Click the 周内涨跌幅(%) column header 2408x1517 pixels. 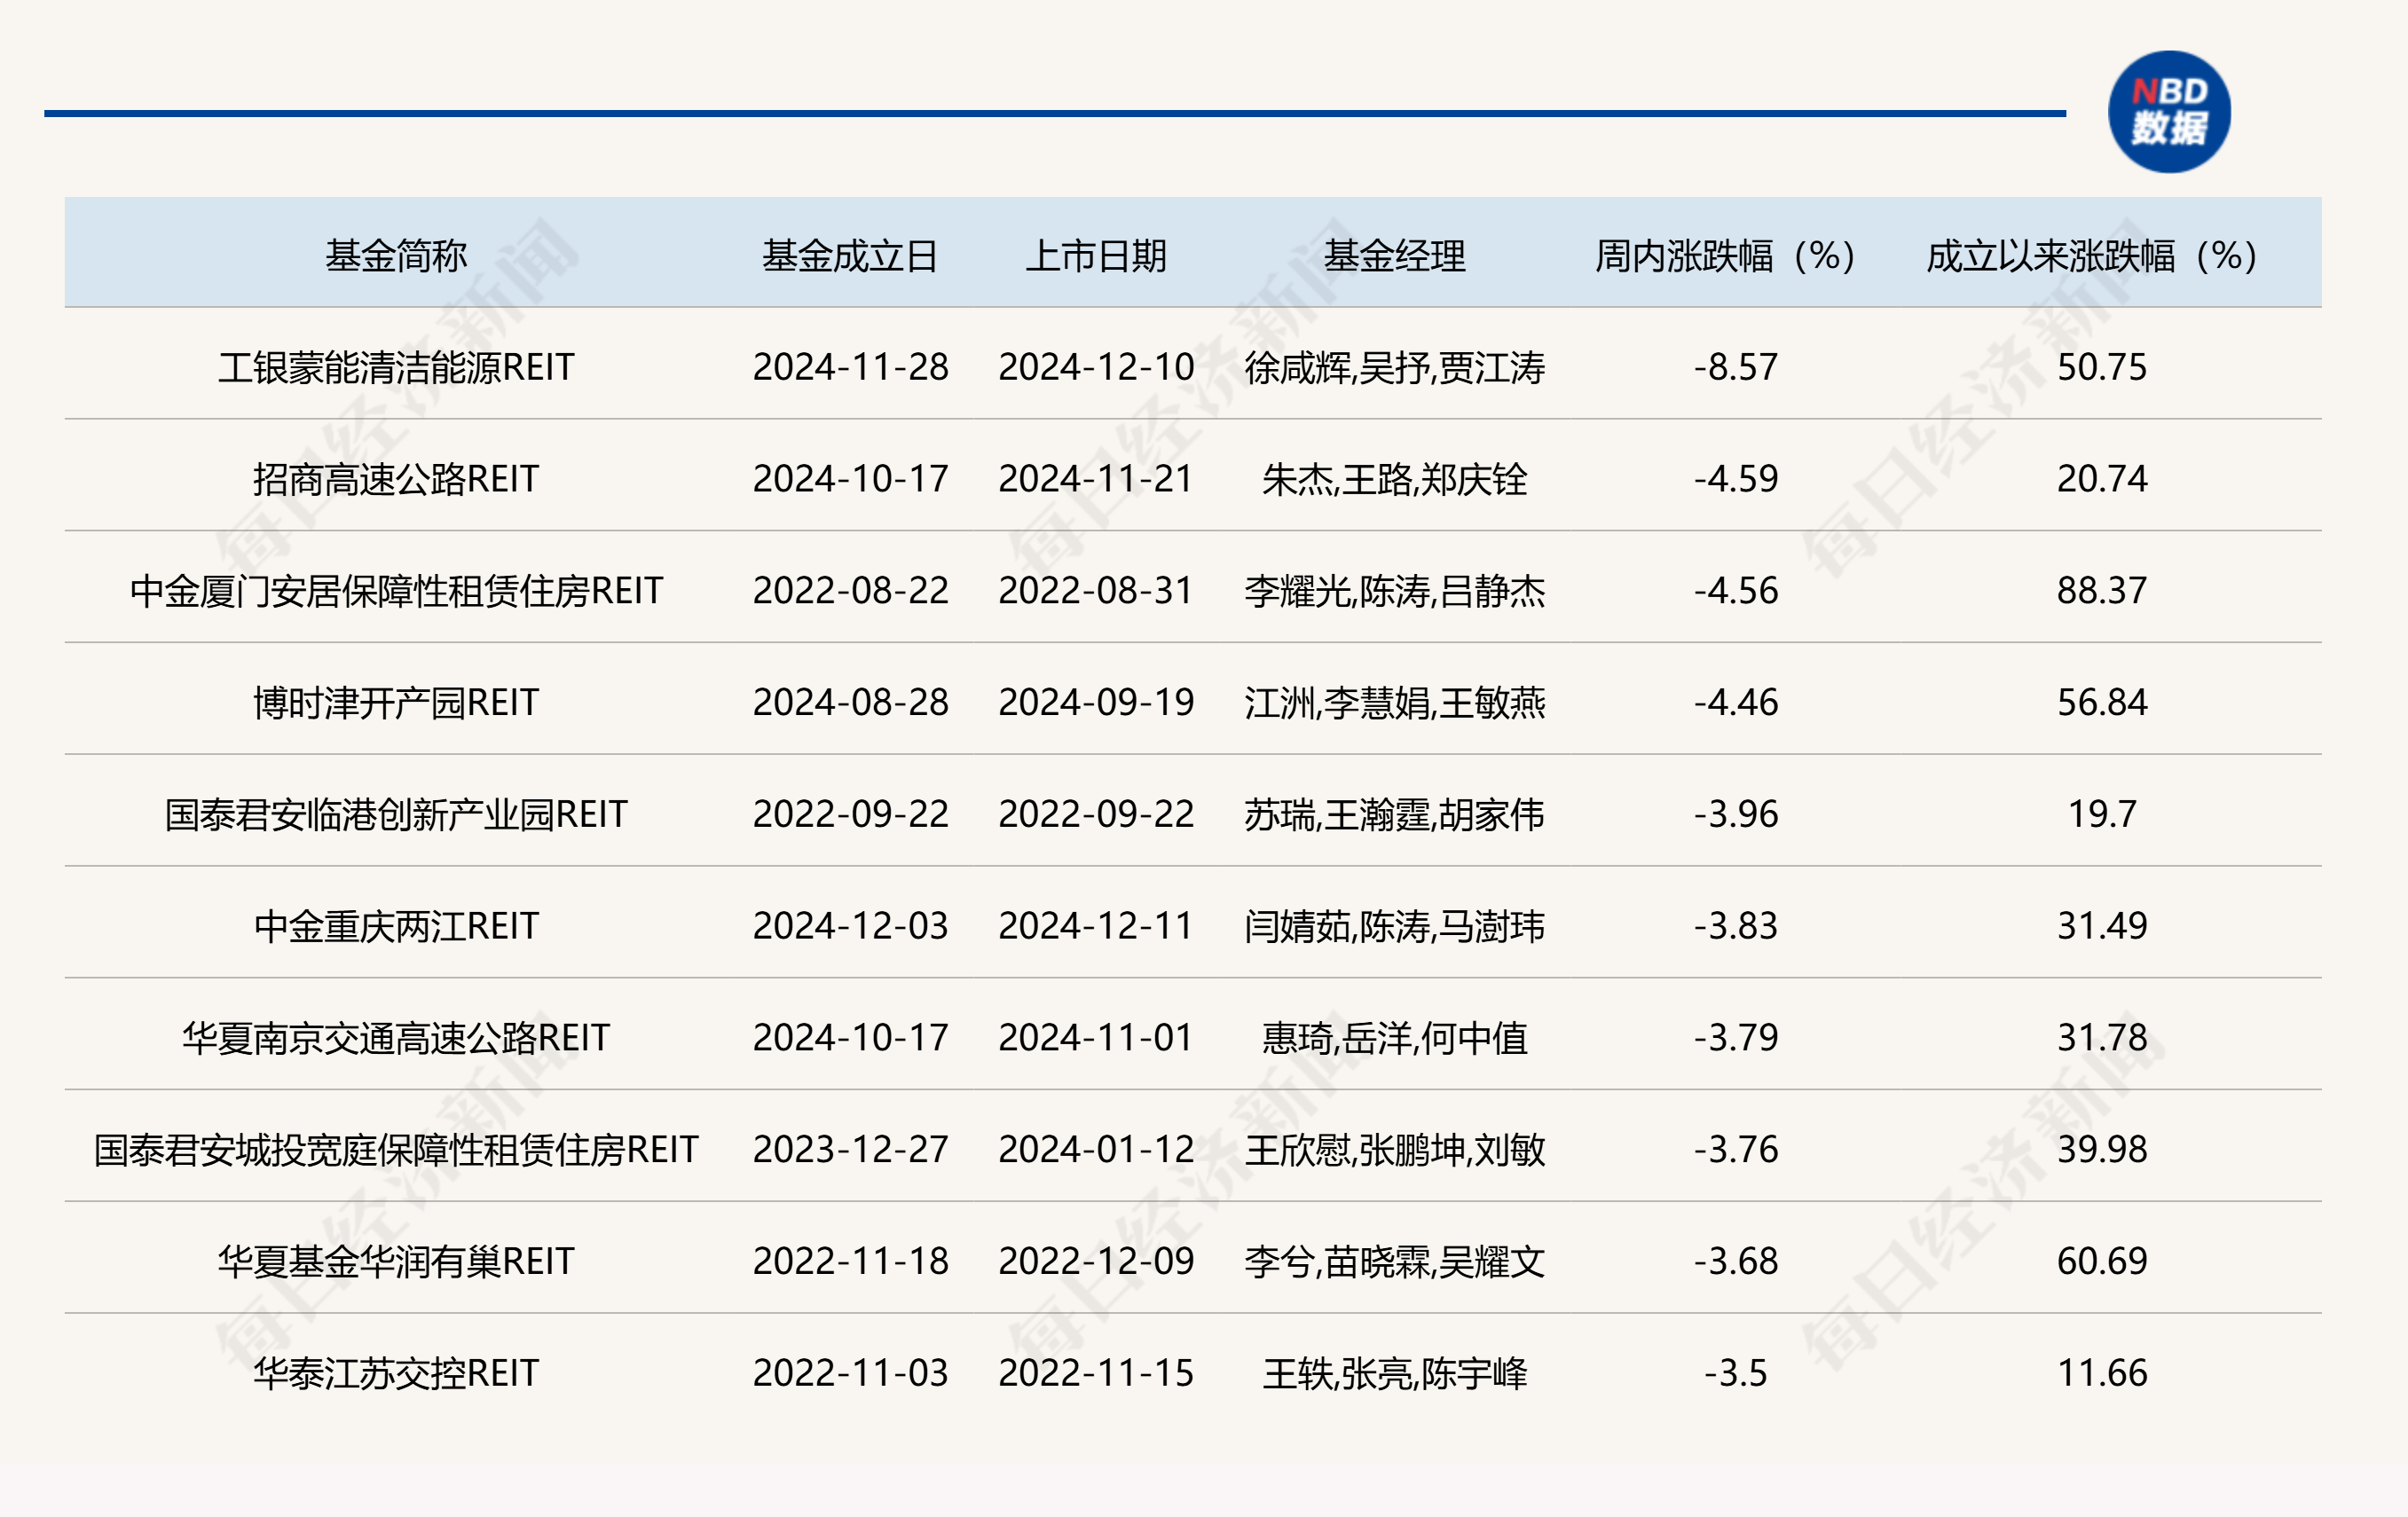[x=1725, y=256]
